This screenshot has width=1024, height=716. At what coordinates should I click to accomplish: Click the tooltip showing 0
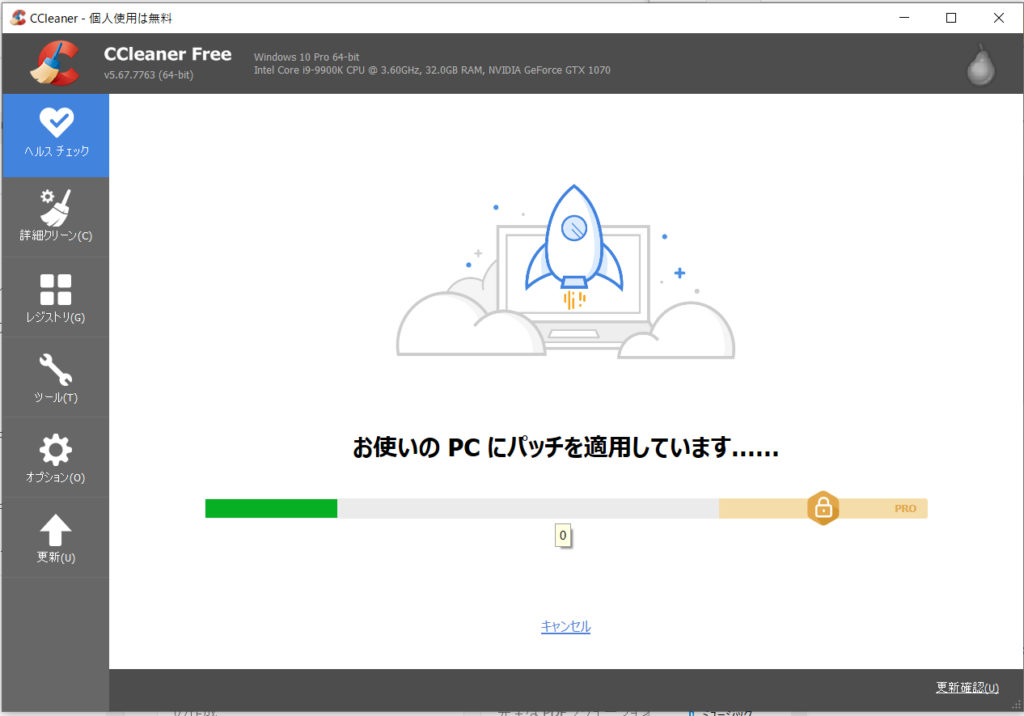tap(563, 536)
